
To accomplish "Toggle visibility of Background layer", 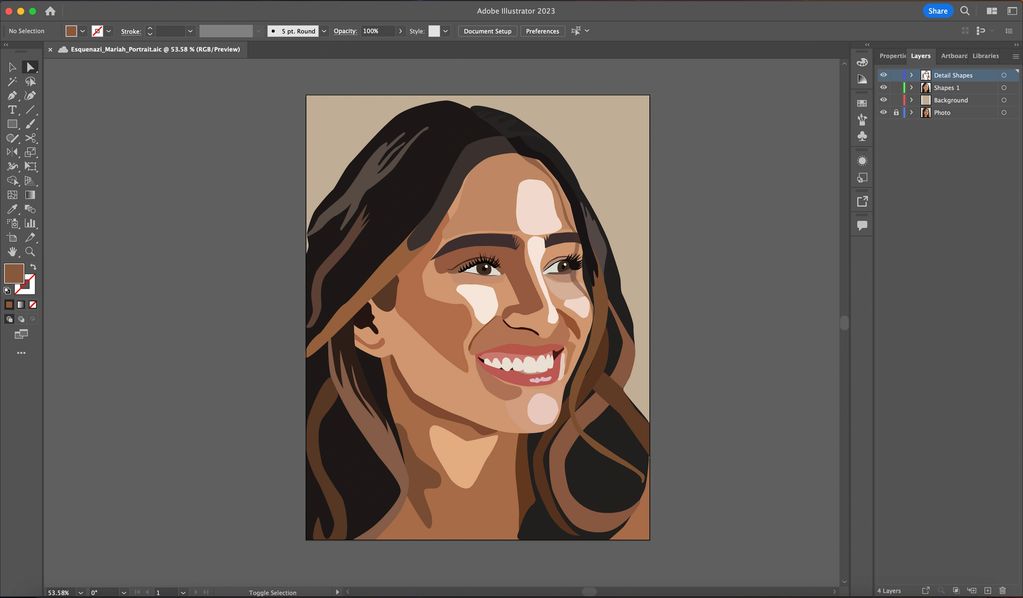I will click(x=883, y=100).
